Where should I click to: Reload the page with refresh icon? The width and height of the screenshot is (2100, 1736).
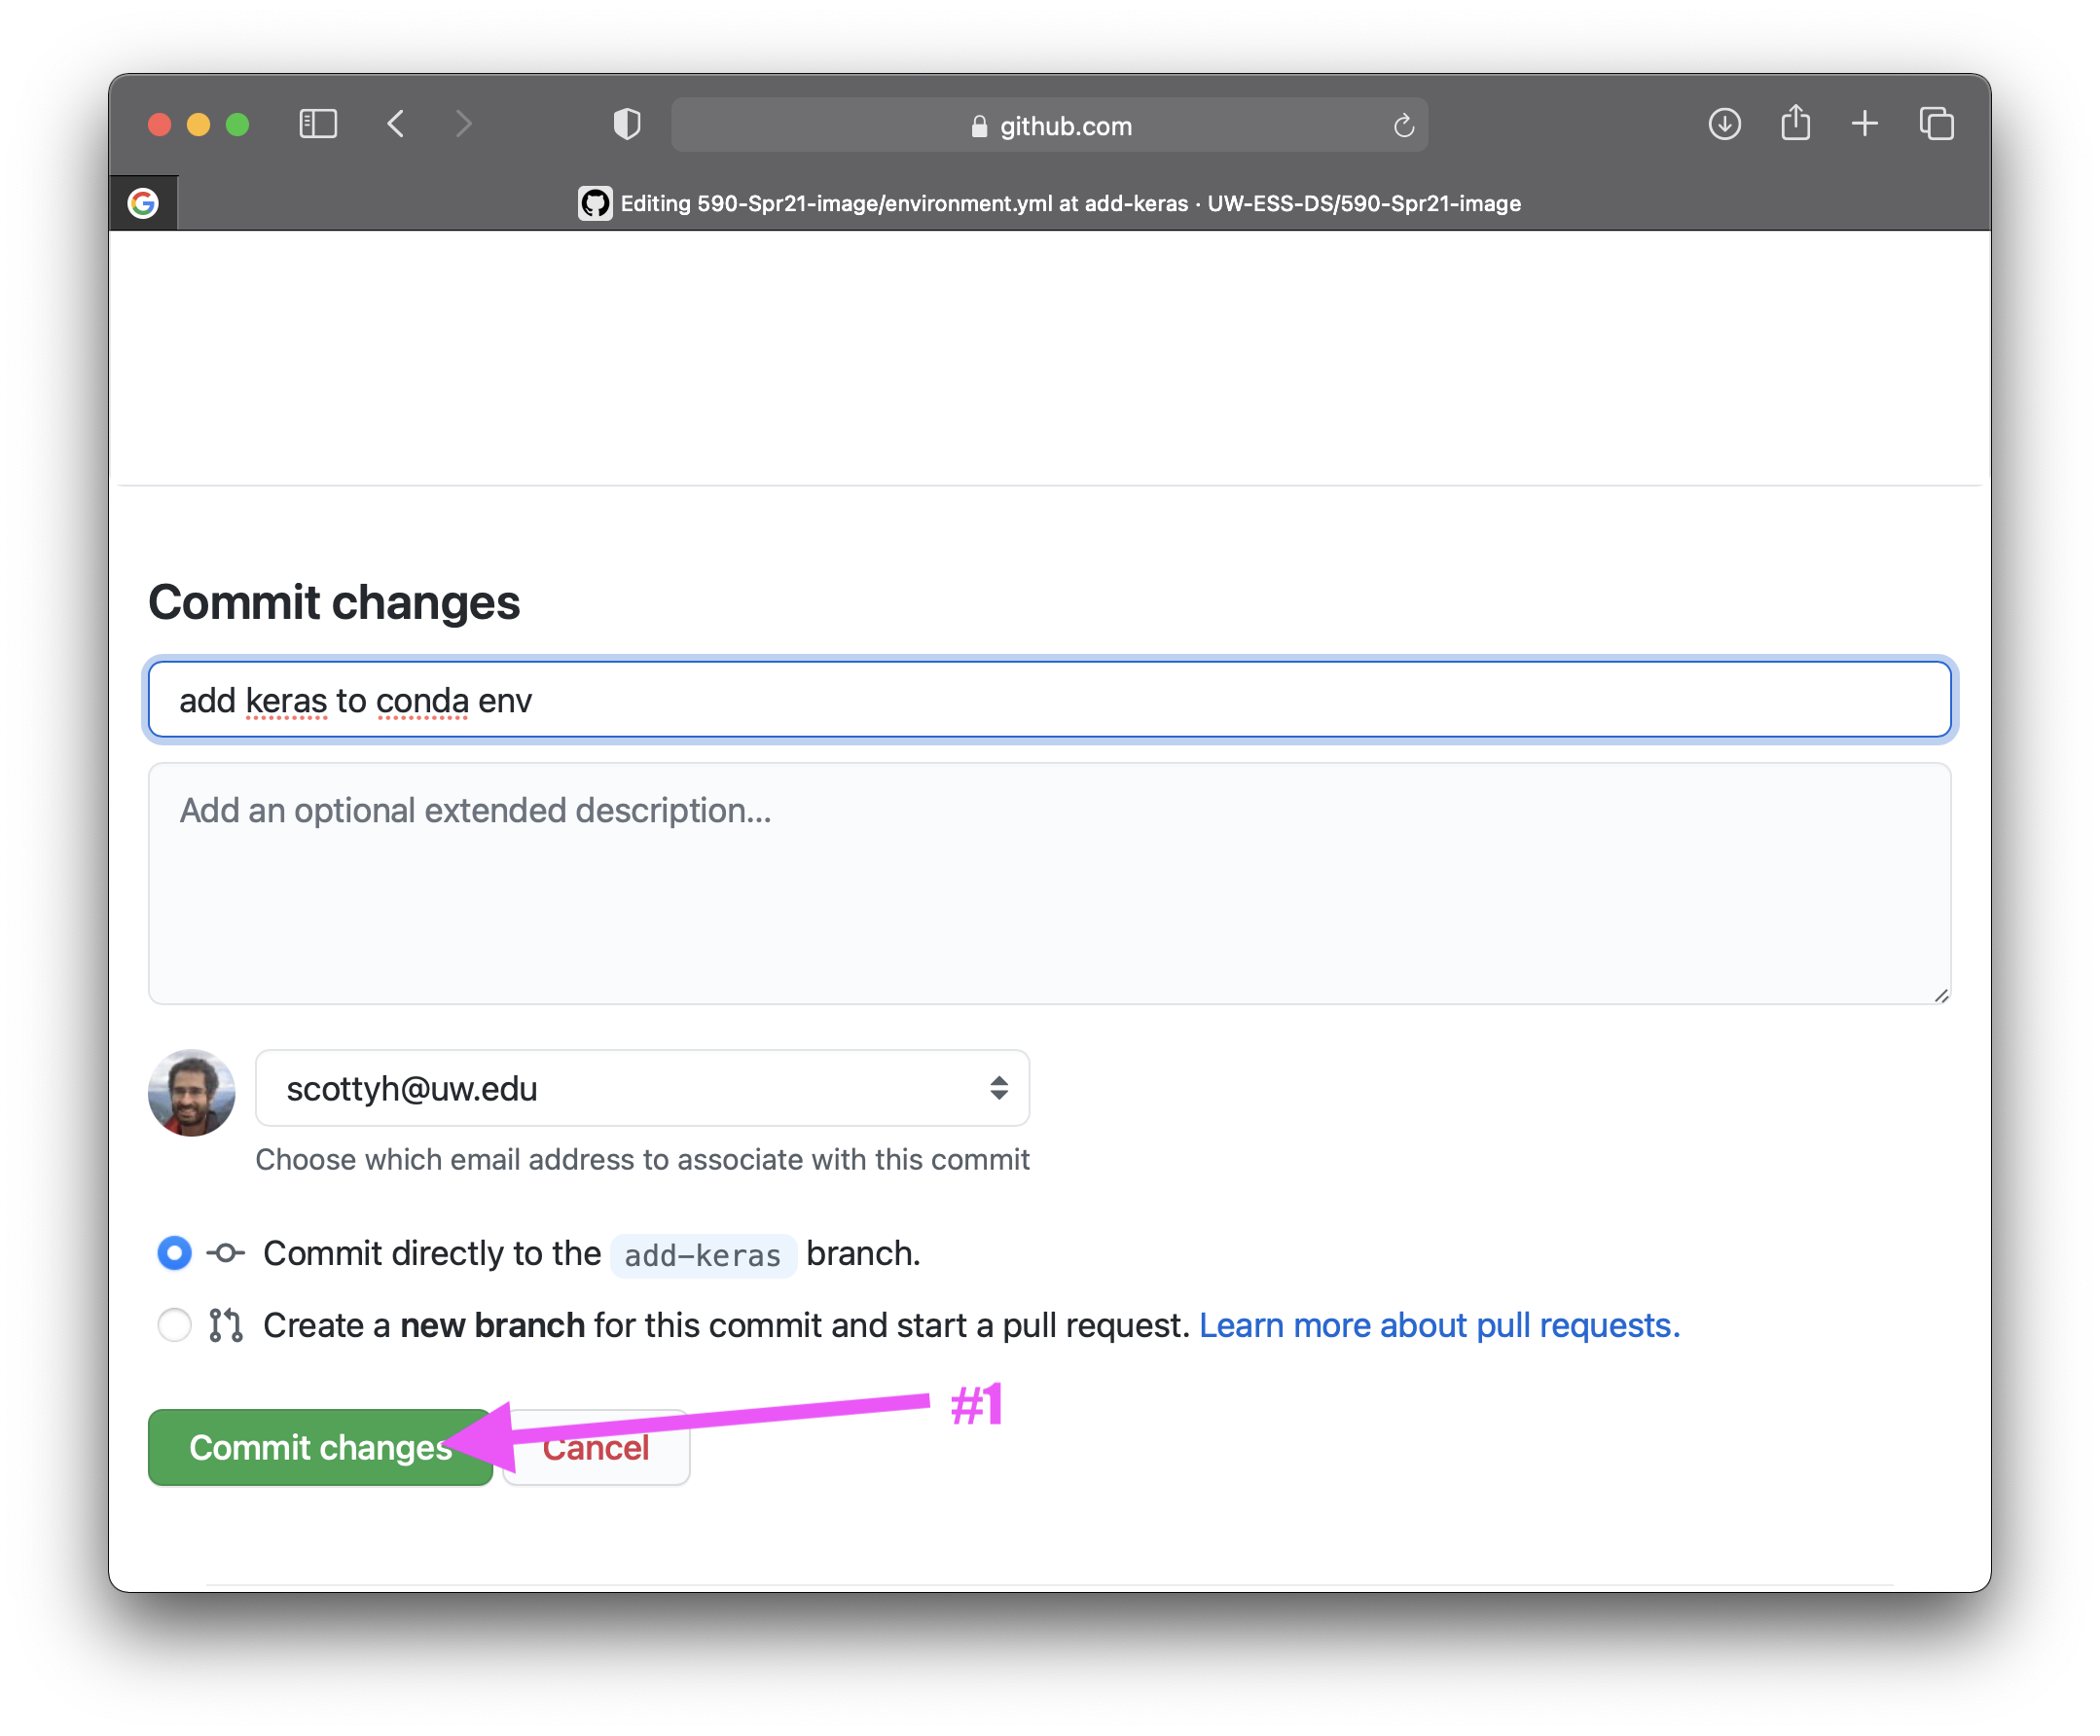(x=1403, y=126)
